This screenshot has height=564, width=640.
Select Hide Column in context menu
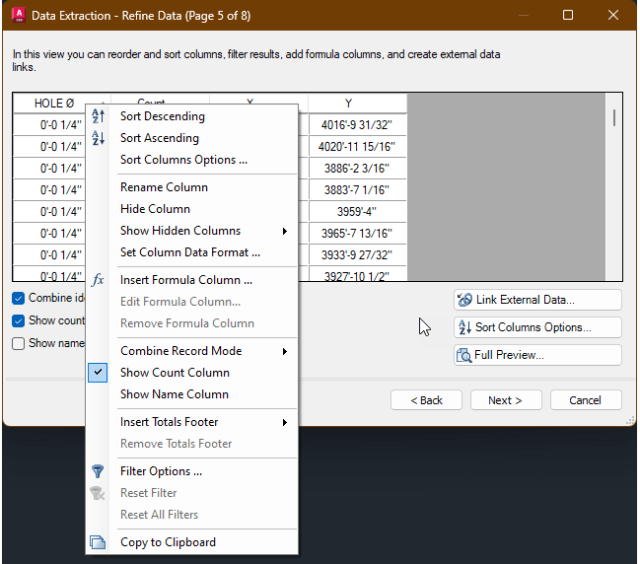(192, 209)
